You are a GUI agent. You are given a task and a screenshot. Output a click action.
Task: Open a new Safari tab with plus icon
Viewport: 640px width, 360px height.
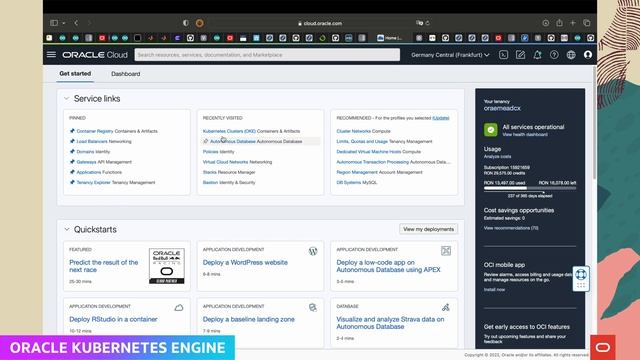pyautogui.click(x=573, y=23)
